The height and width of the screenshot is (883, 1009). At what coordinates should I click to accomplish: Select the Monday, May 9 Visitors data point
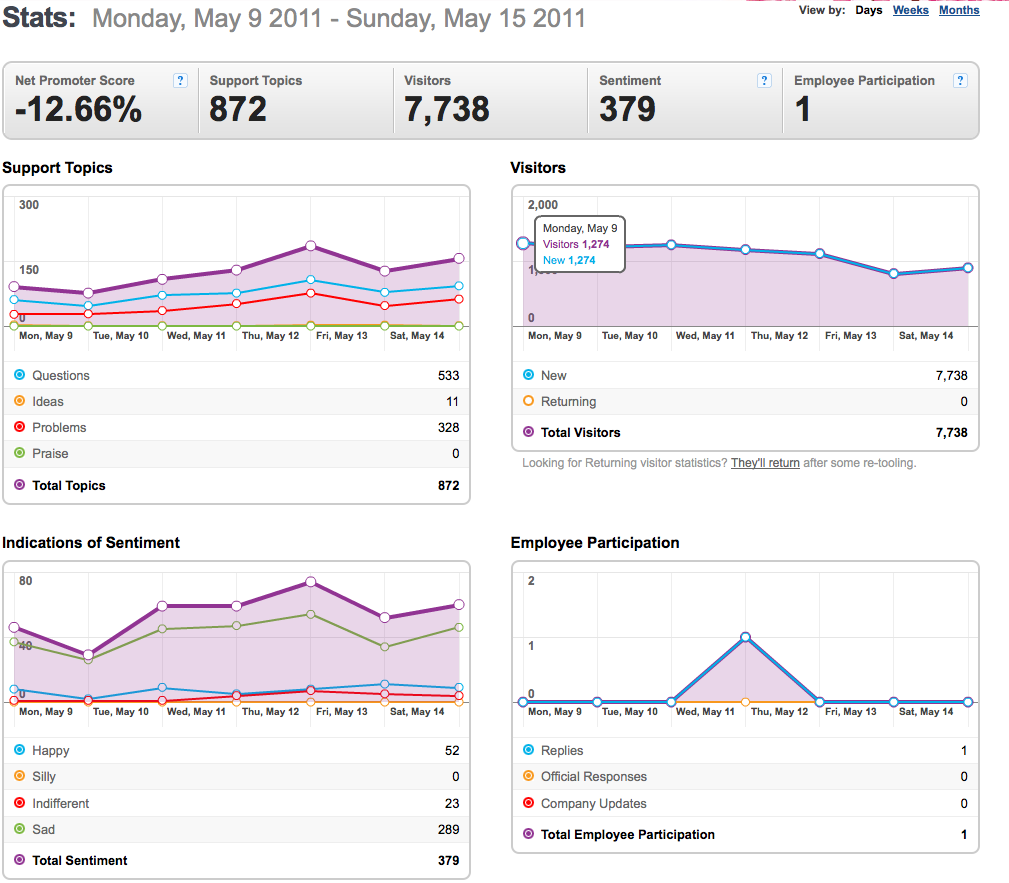point(523,243)
